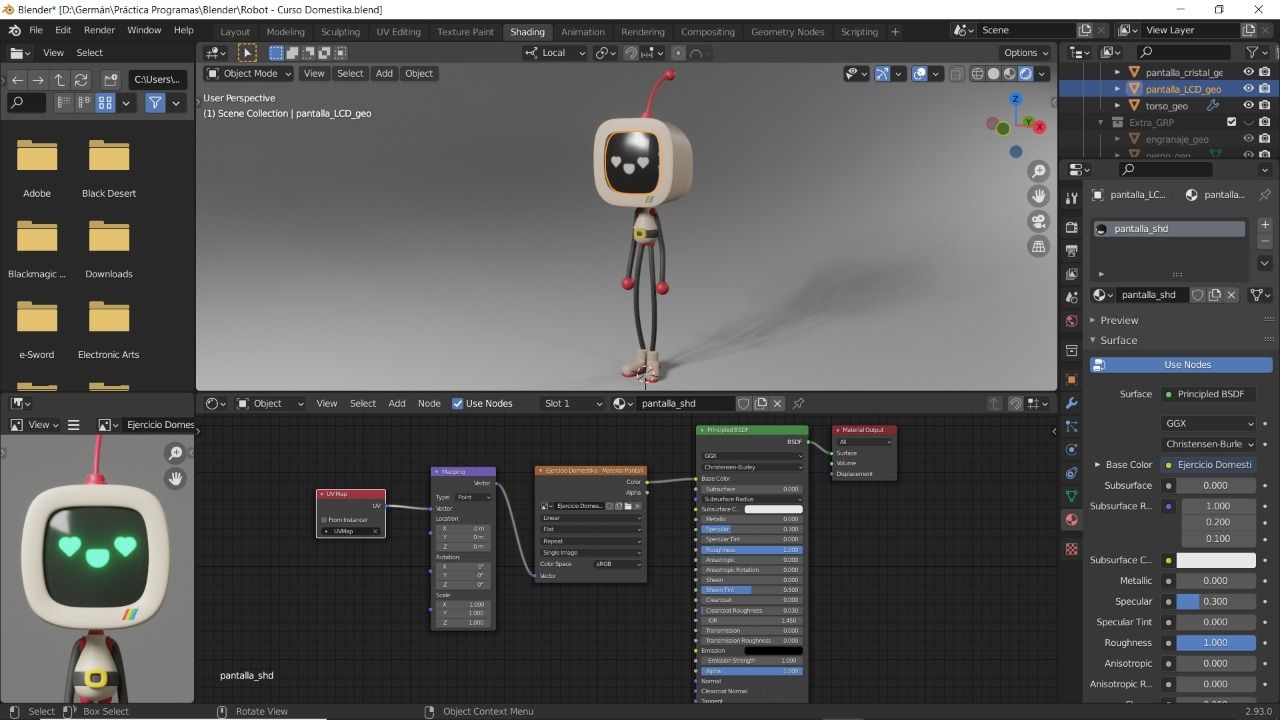
Task: Toggle file browser filter funnel
Action: tap(155, 102)
